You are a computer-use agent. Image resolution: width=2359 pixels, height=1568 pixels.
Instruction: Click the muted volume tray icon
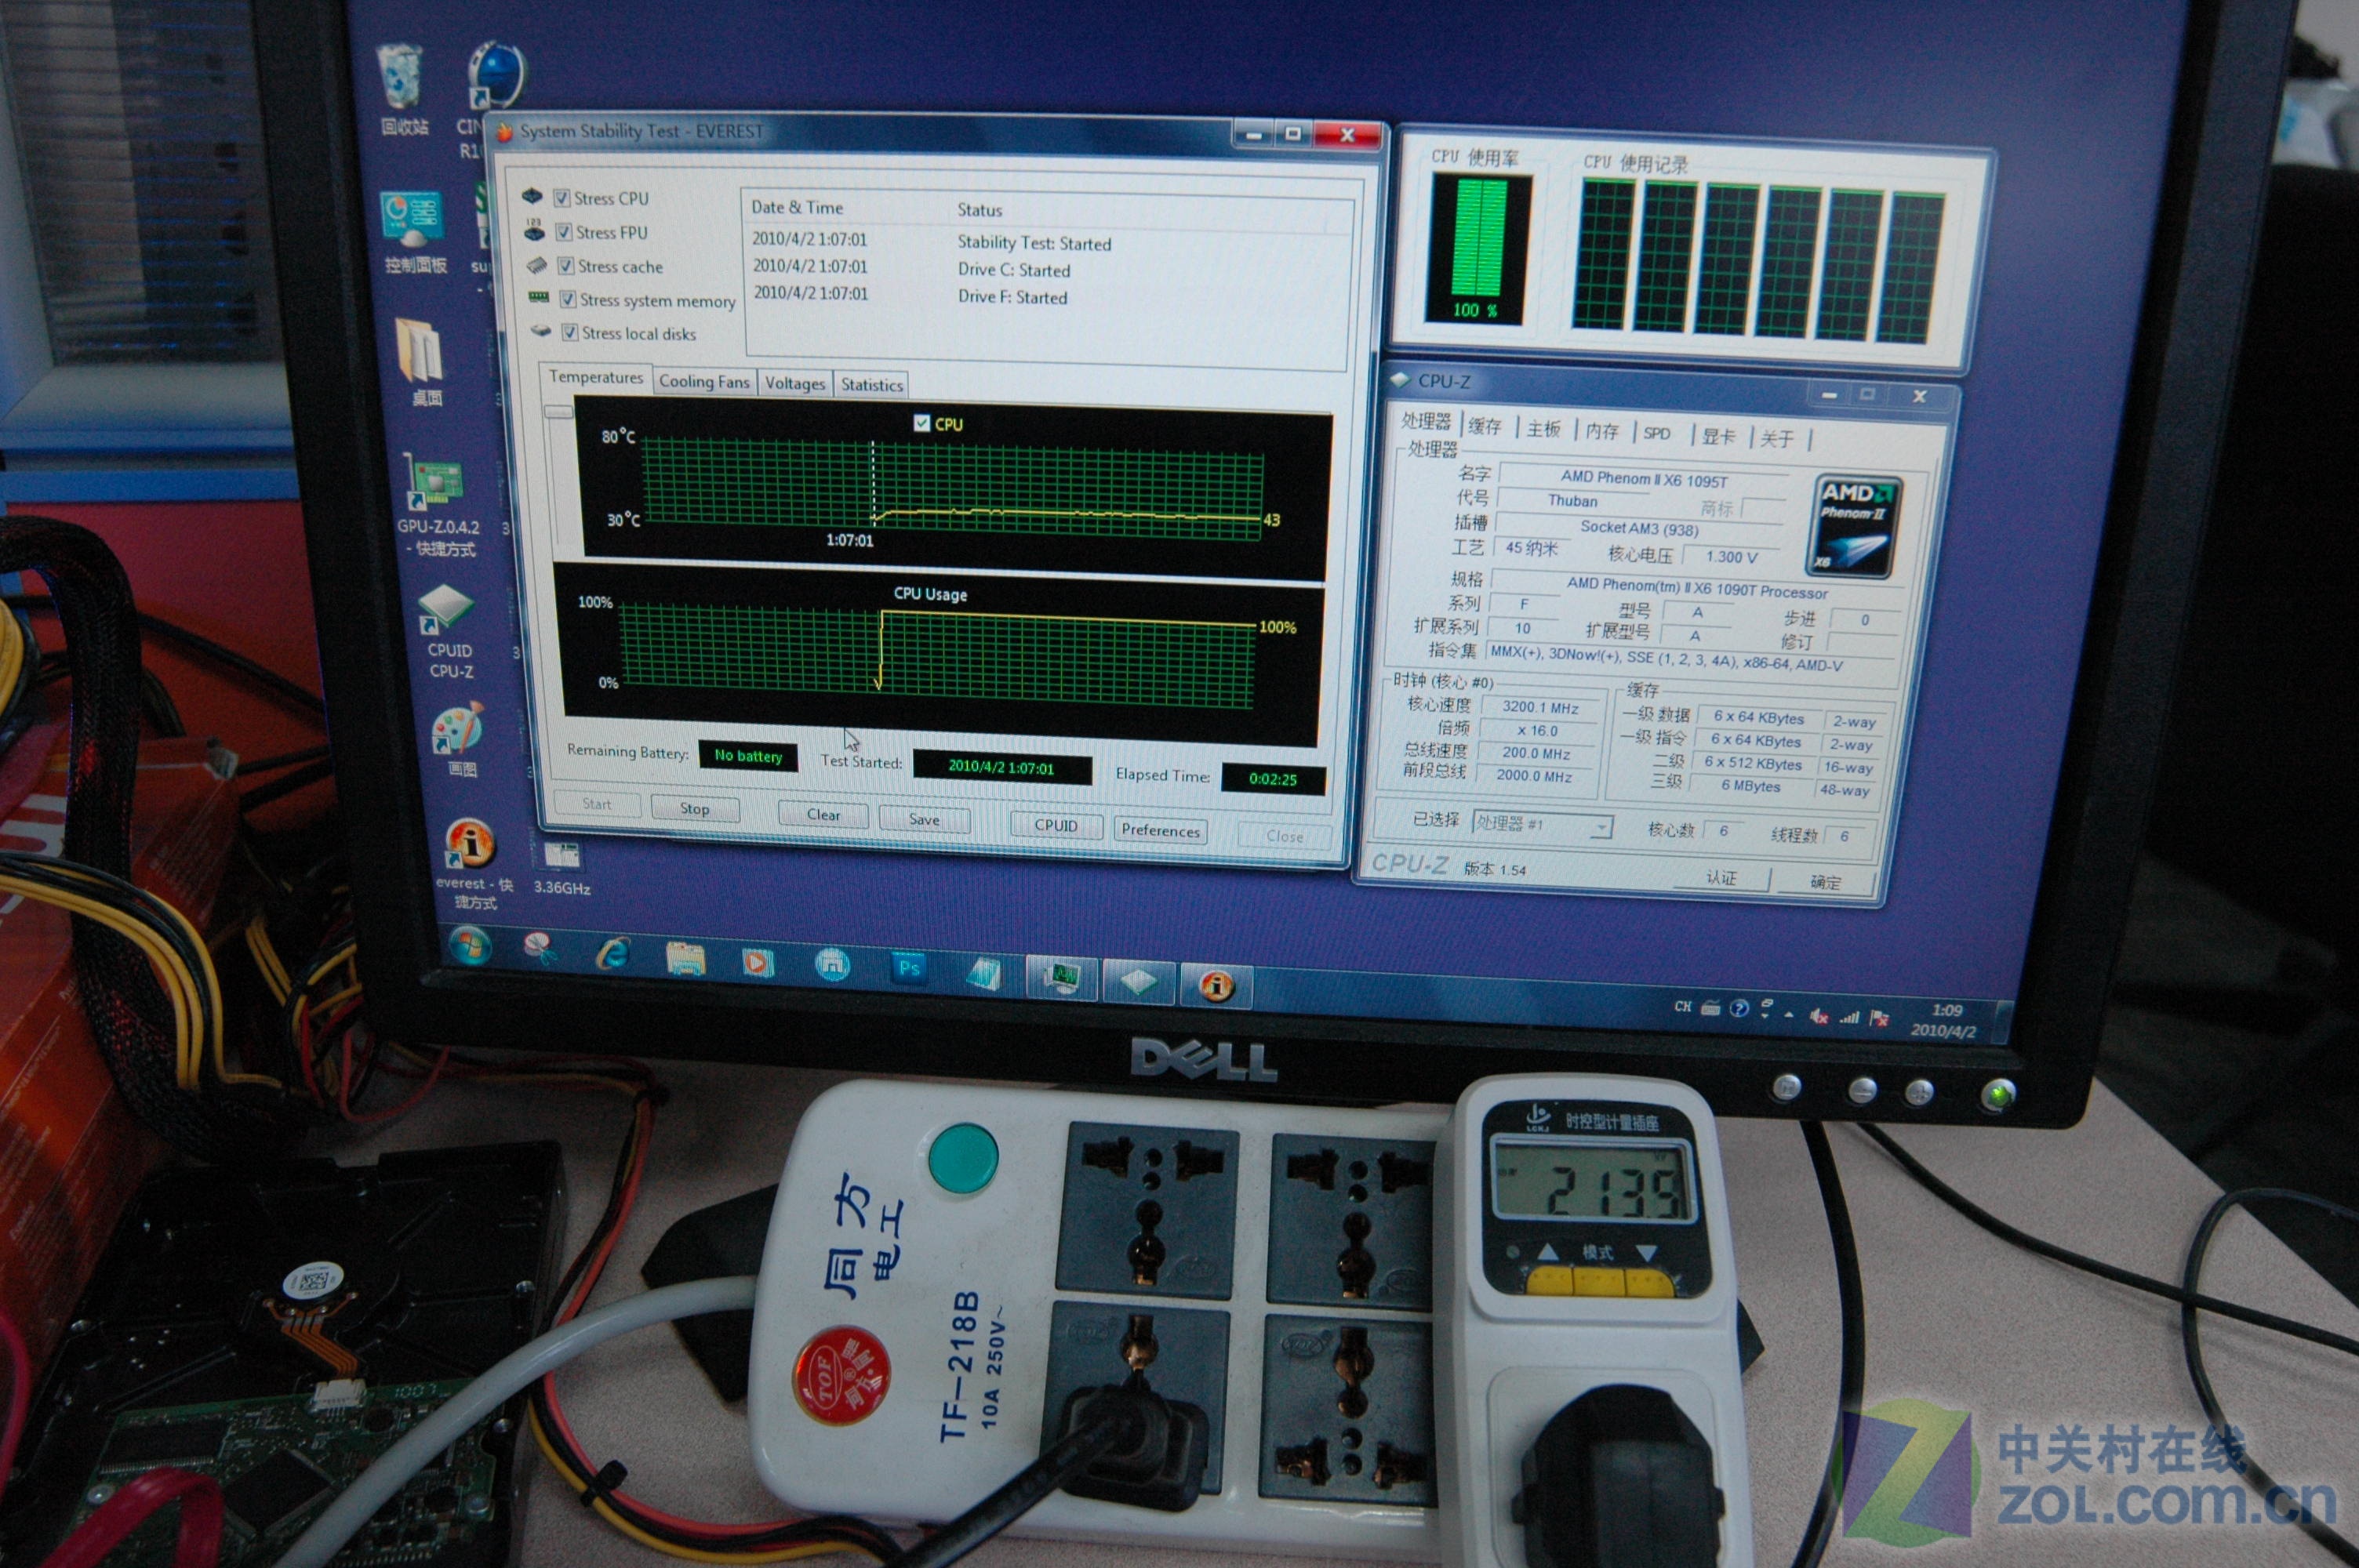pyautogui.click(x=1819, y=1017)
